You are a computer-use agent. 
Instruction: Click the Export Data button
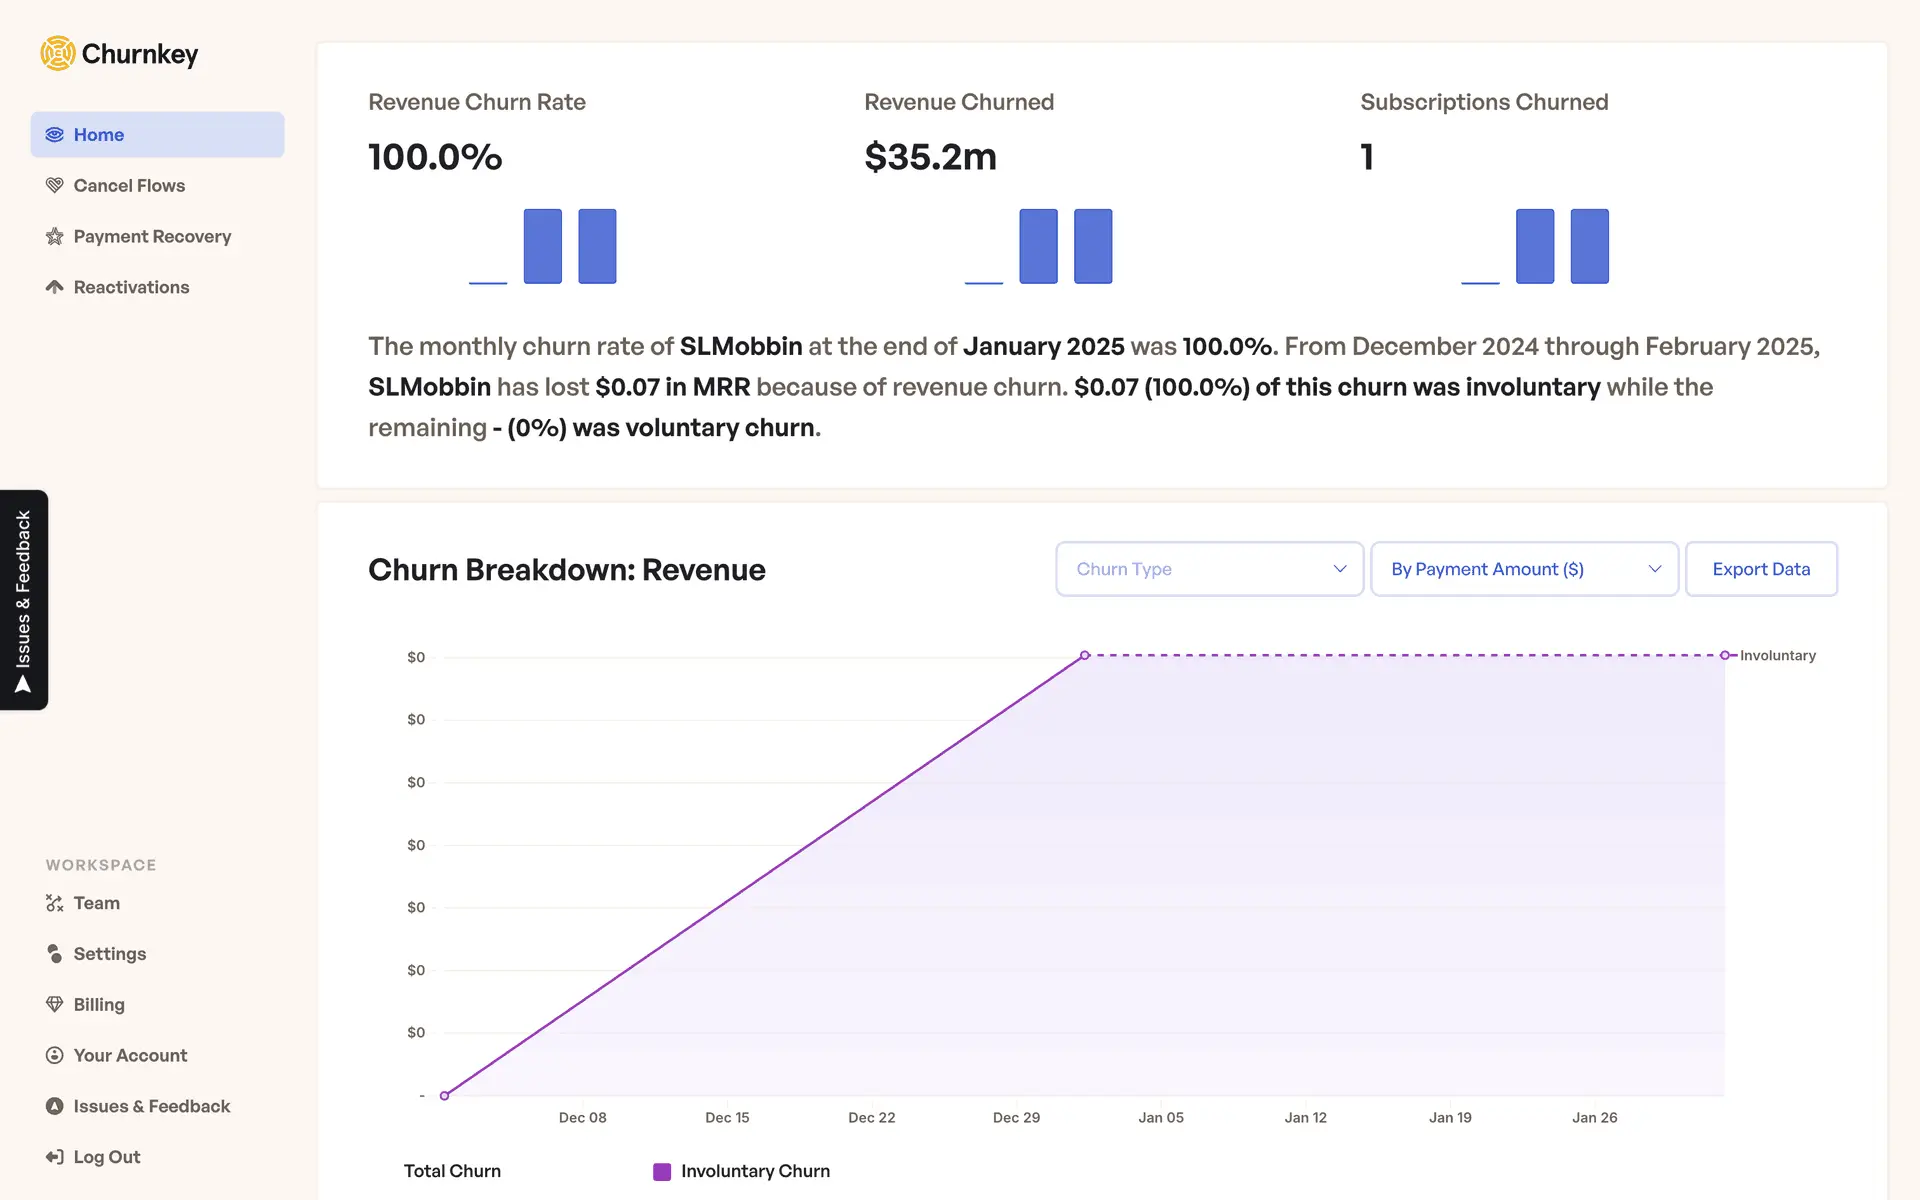pos(1761,569)
